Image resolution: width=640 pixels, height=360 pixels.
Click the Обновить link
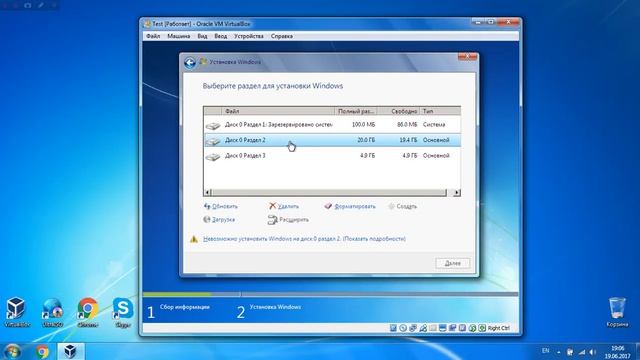coord(225,206)
